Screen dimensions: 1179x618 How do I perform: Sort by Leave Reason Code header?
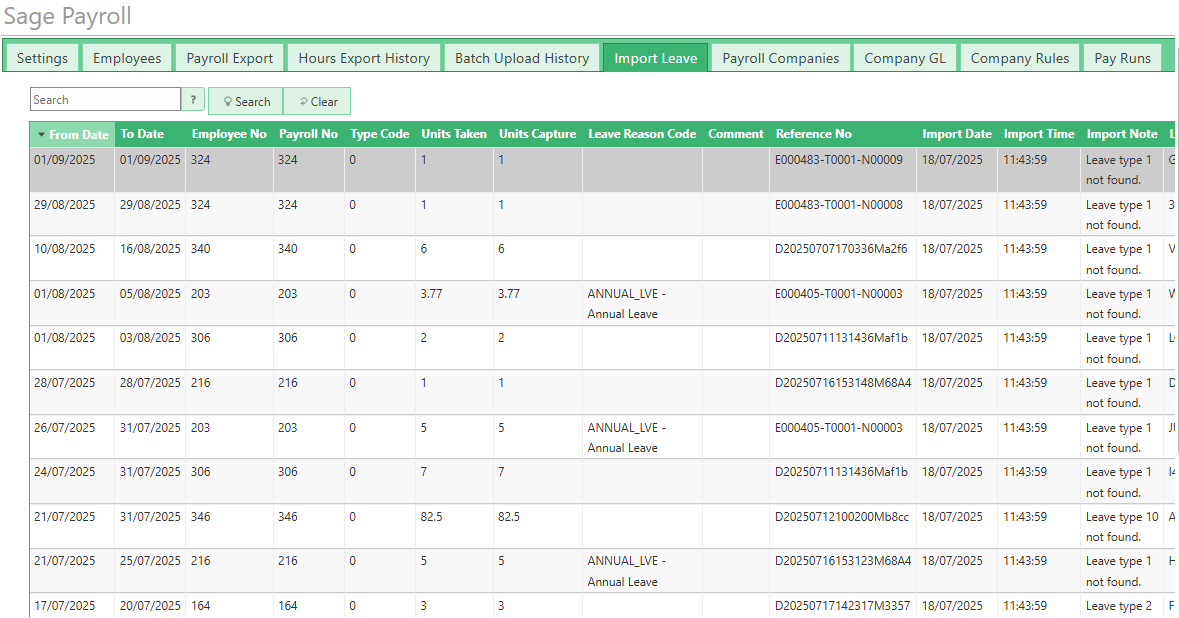[x=642, y=134]
